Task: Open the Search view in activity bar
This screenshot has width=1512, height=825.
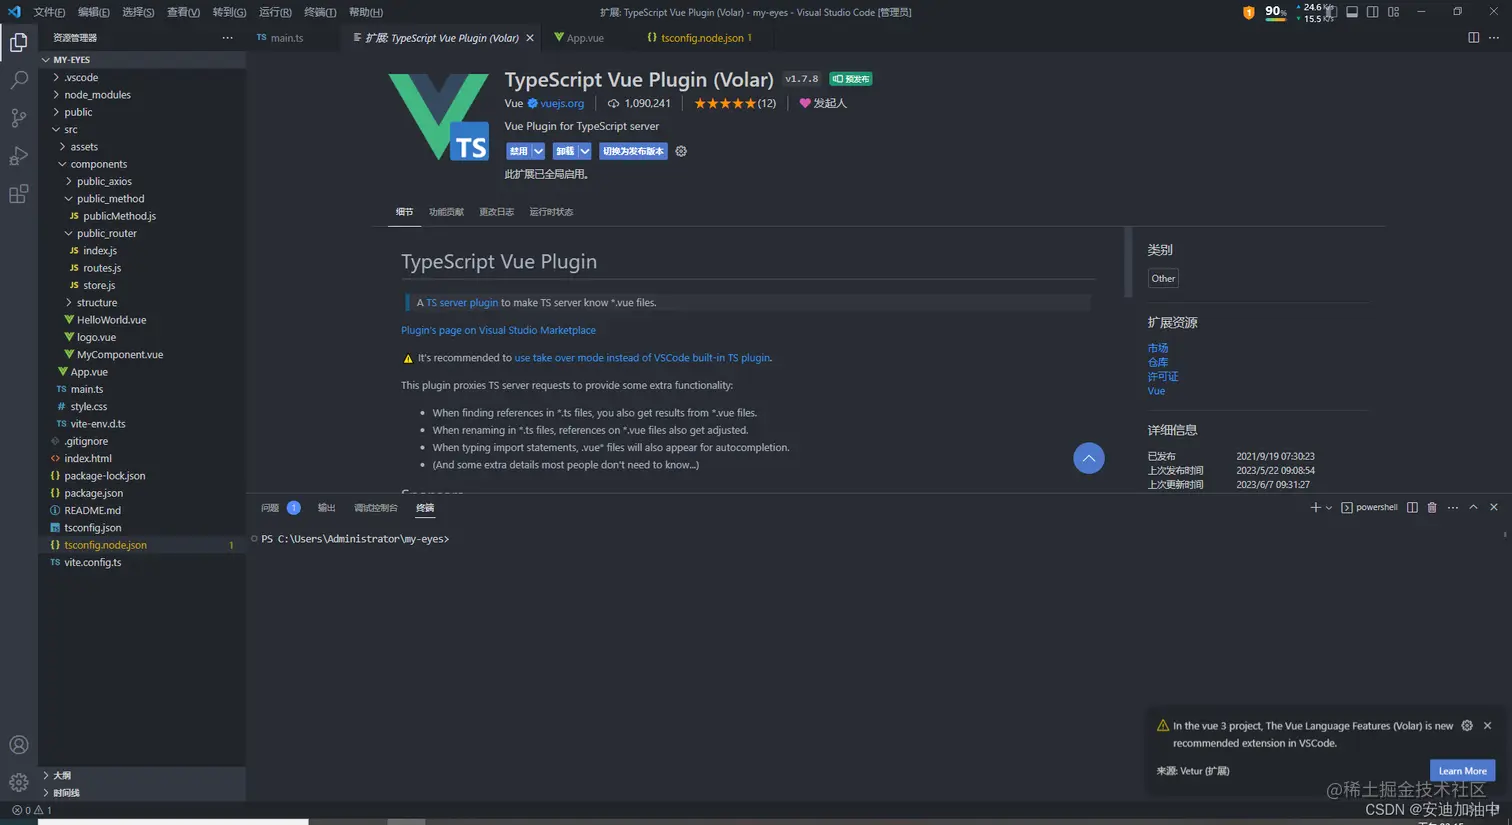Action: click(x=18, y=80)
